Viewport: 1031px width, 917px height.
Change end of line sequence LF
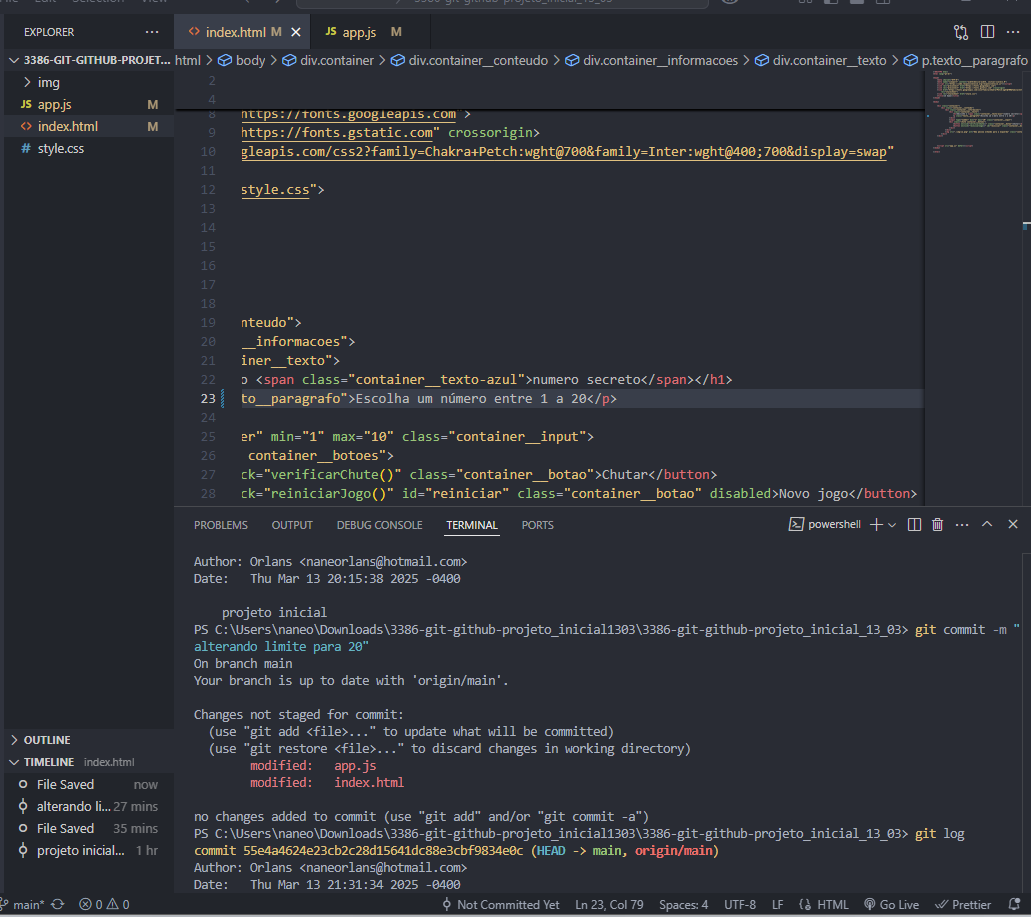pos(777,905)
